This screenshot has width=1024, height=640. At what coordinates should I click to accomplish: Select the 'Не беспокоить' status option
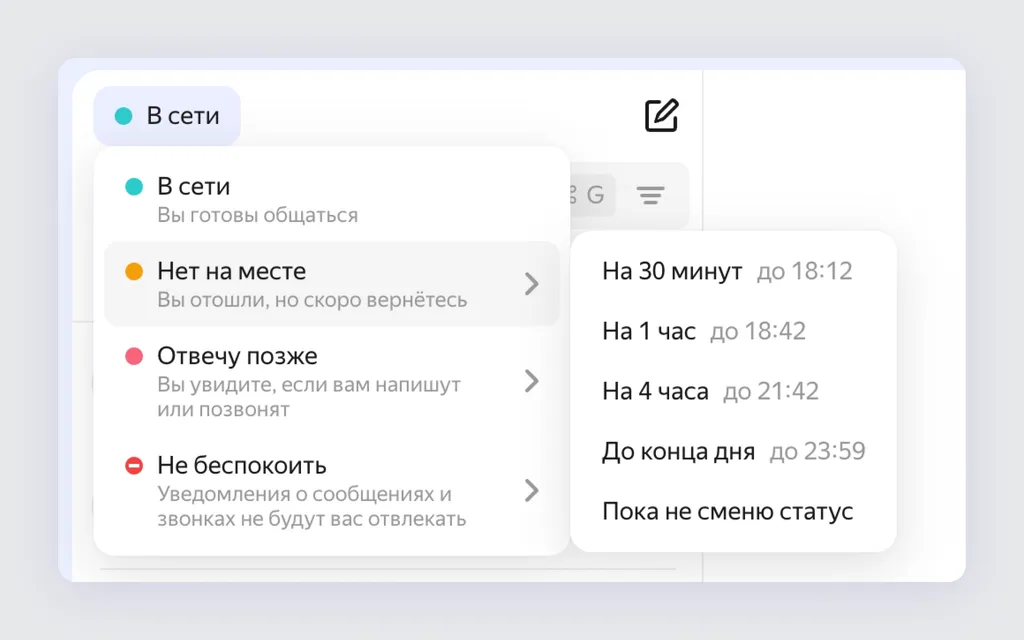point(332,491)
